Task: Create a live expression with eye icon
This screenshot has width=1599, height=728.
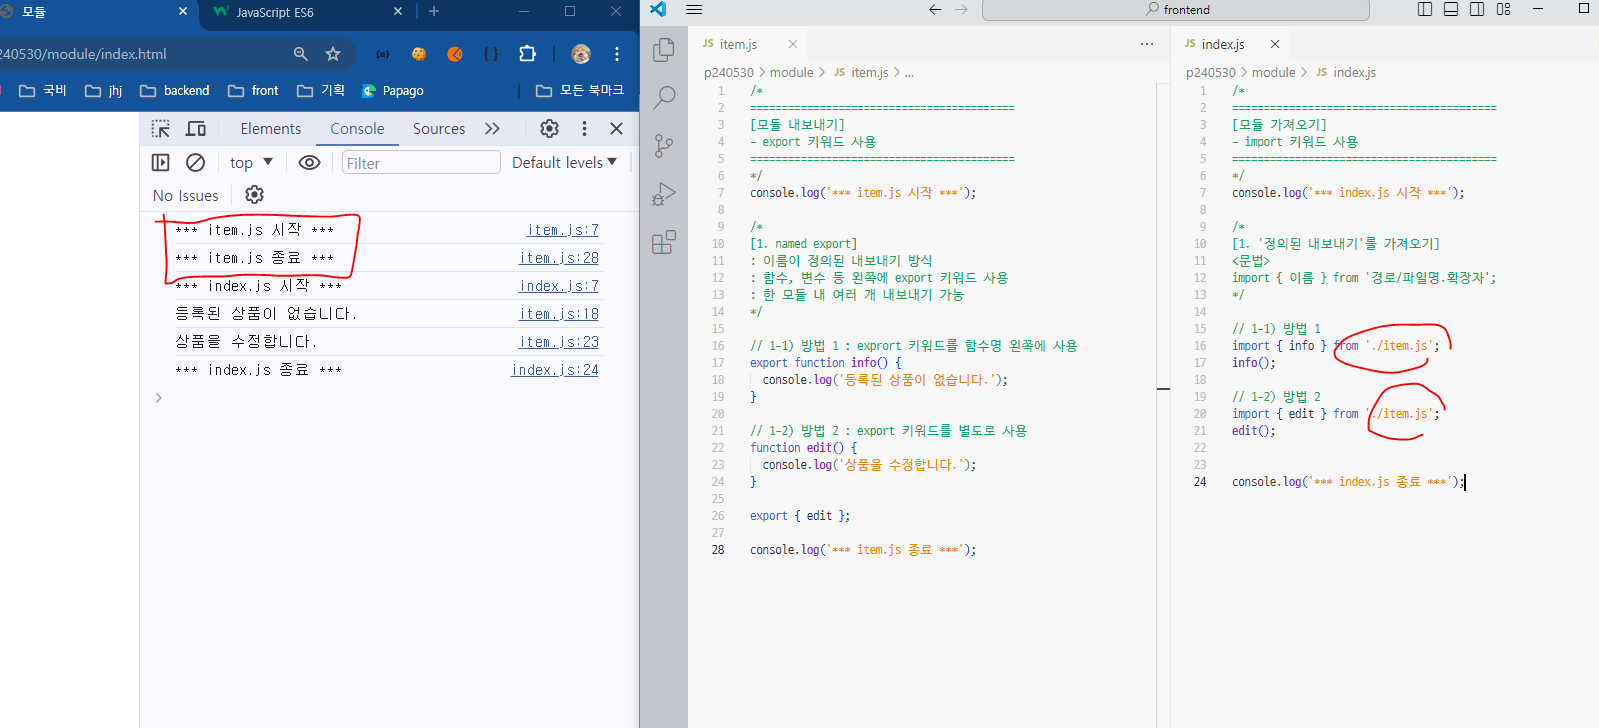Action: pyautogui.click(x=310, y=163)
